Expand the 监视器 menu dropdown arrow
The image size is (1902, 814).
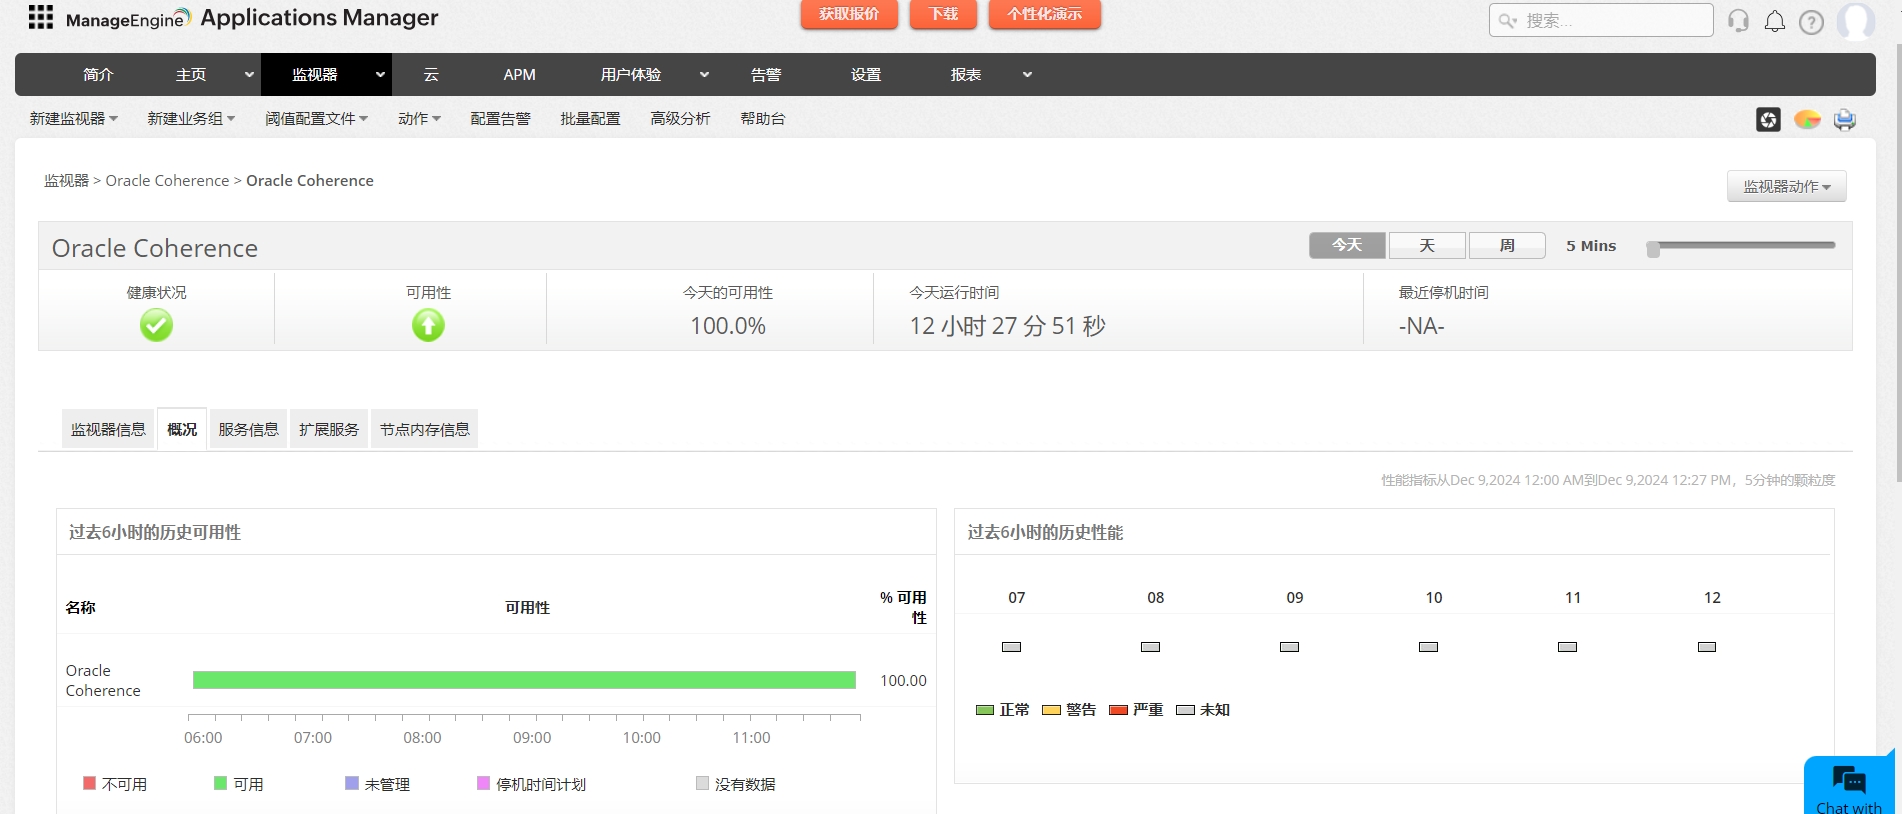380,75
